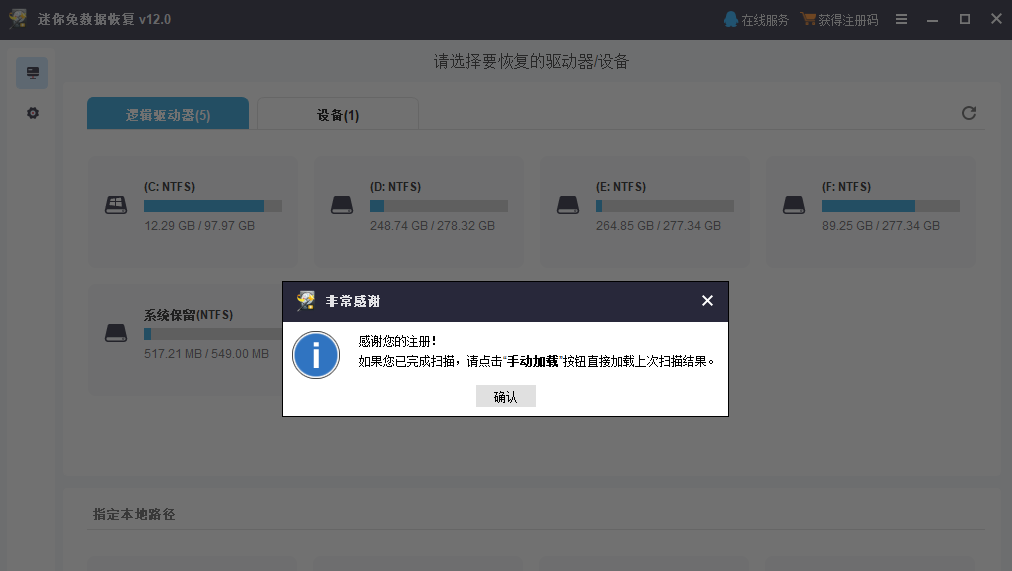The width and height of the screenshot is (1012, 571).
Task: Click the blue info icon in dialog
Action: coord(316,355)
